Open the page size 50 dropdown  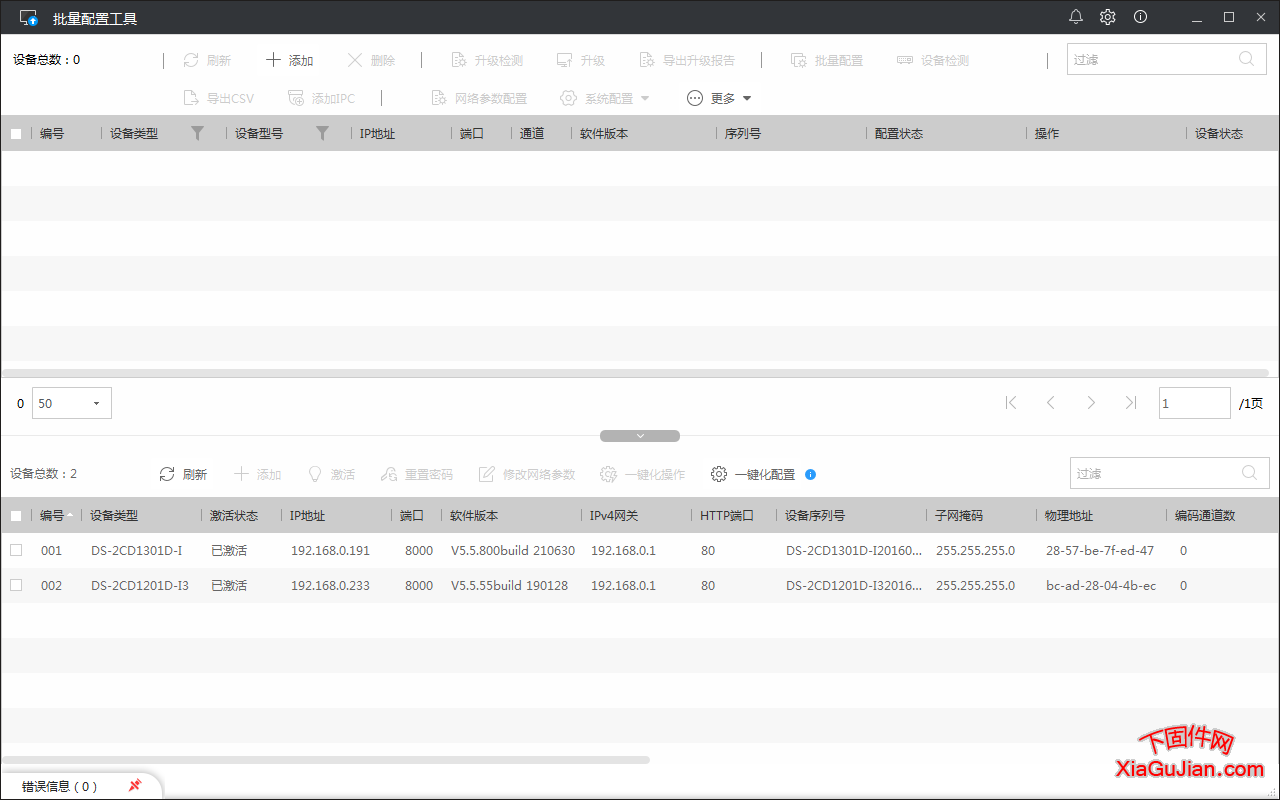coord(72,403)
